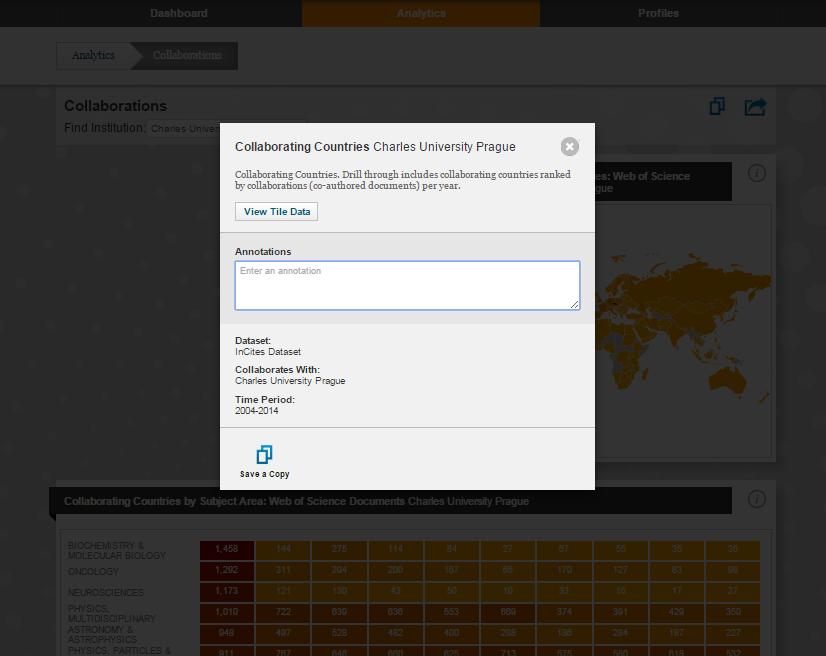Screen dimensions: 826x656
Task: Select the 1,010 heat map cell
Action: coord(227,612)
